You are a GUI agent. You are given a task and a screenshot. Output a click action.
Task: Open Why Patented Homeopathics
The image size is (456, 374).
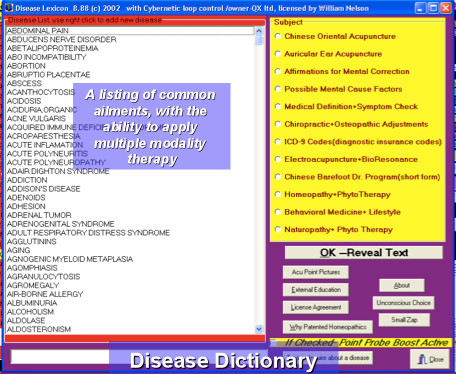pyautogui.click(x=328, y=327)
